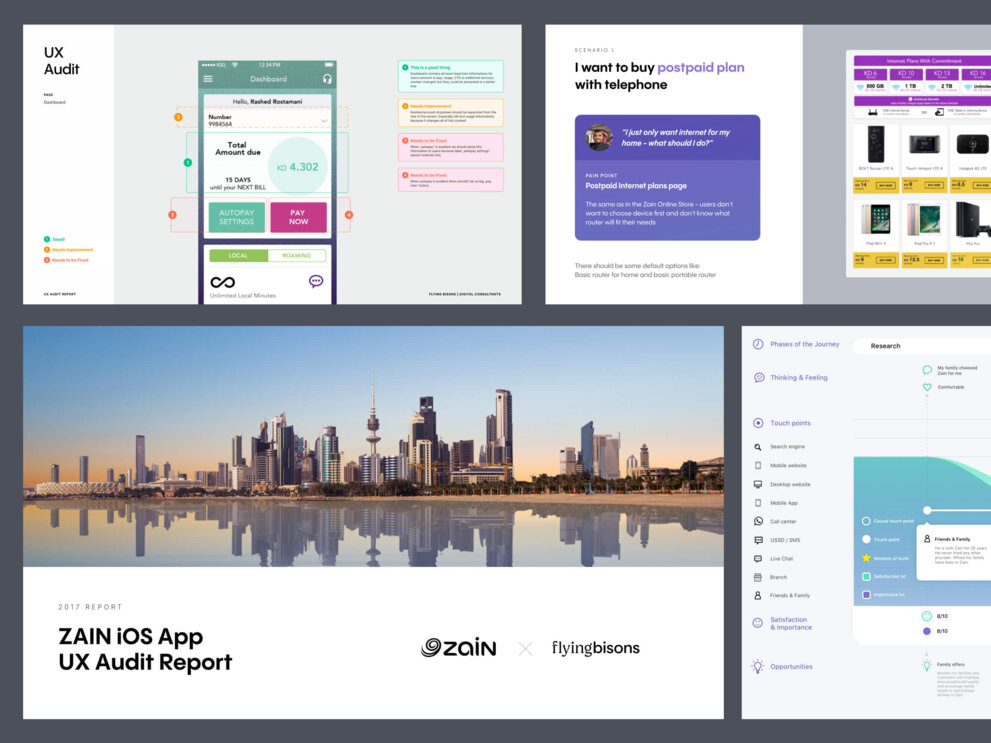
Task: Click the Opportunities lightbulb icon
Action: pos(758,666)
